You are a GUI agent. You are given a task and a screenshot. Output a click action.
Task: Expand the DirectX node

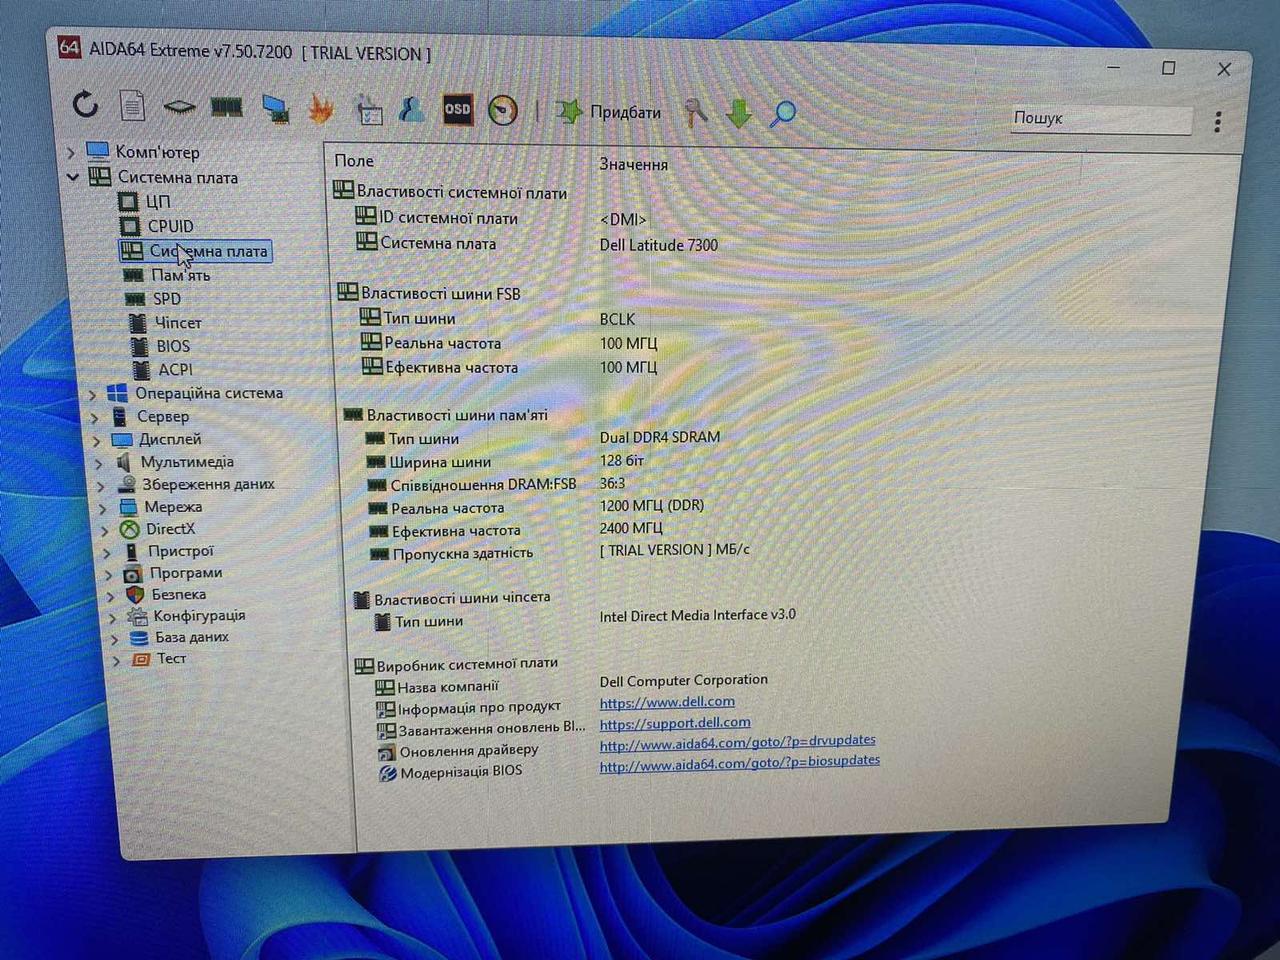pos(105,530)
